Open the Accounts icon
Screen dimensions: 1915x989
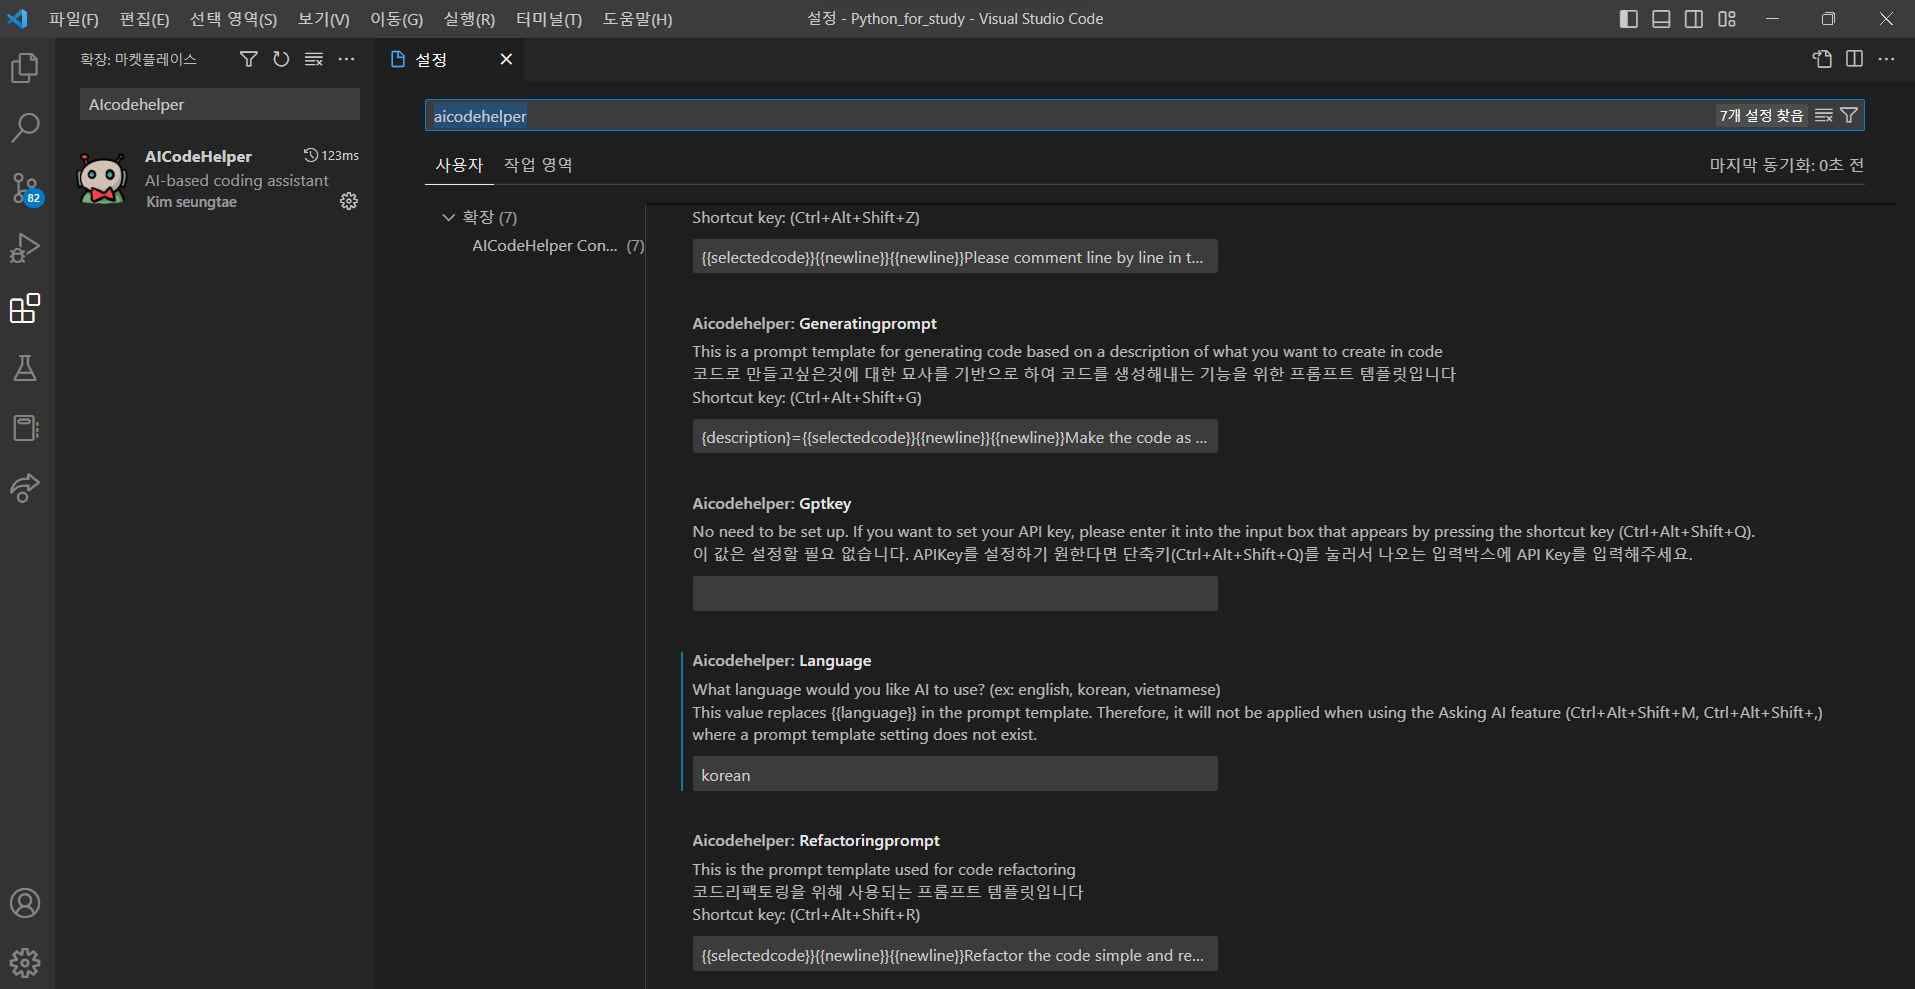coord(25,903)
